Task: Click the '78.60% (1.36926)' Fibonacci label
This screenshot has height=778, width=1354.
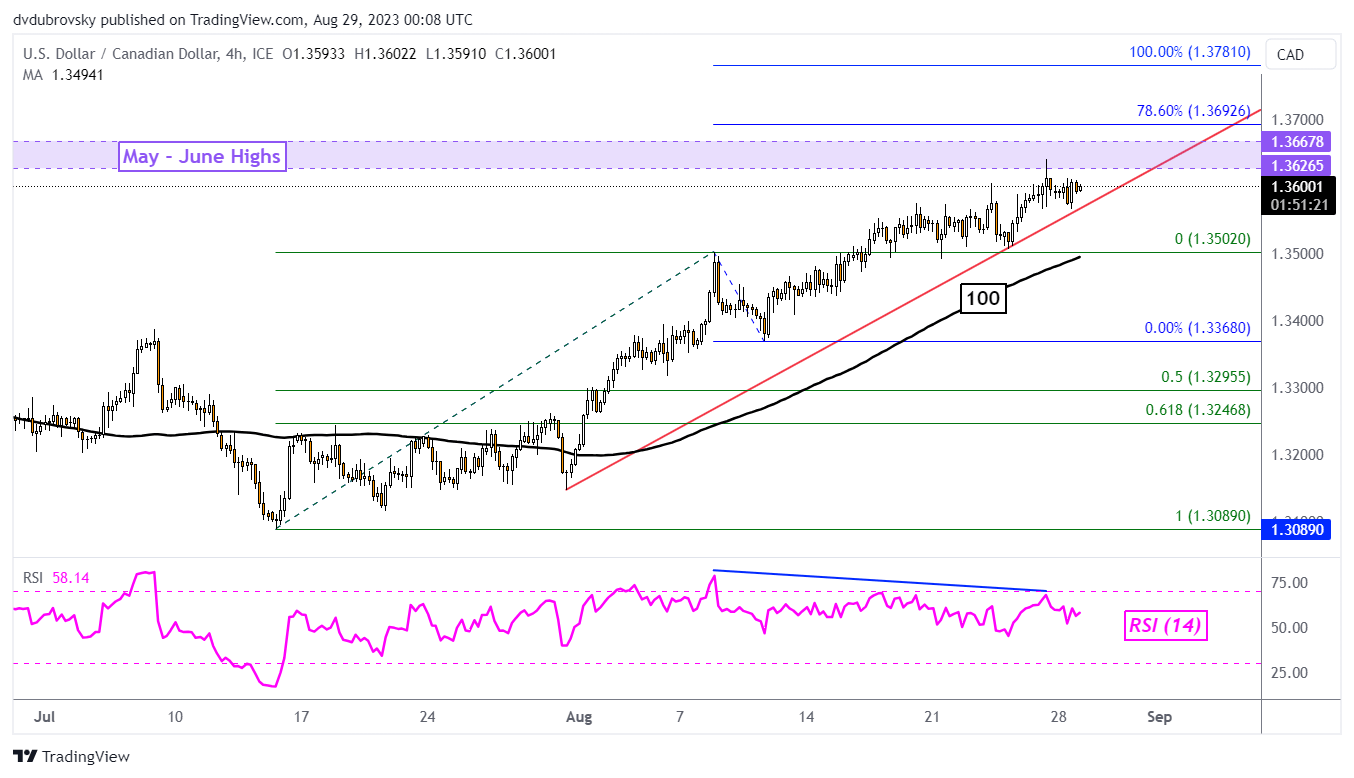Action: point(1194,111)
